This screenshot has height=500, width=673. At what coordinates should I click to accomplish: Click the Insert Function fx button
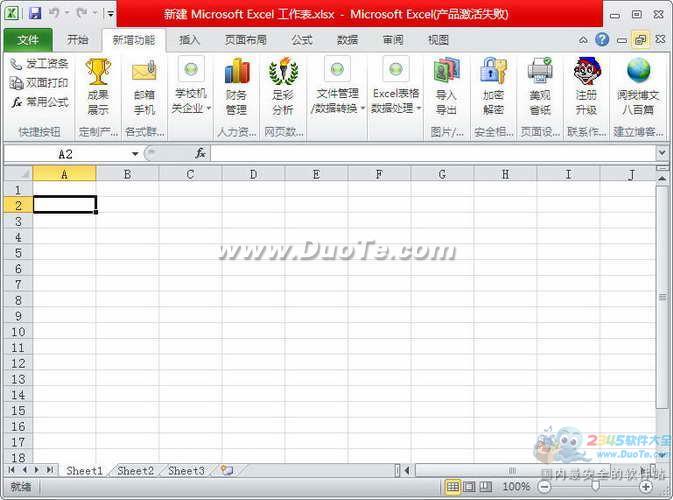200,153
